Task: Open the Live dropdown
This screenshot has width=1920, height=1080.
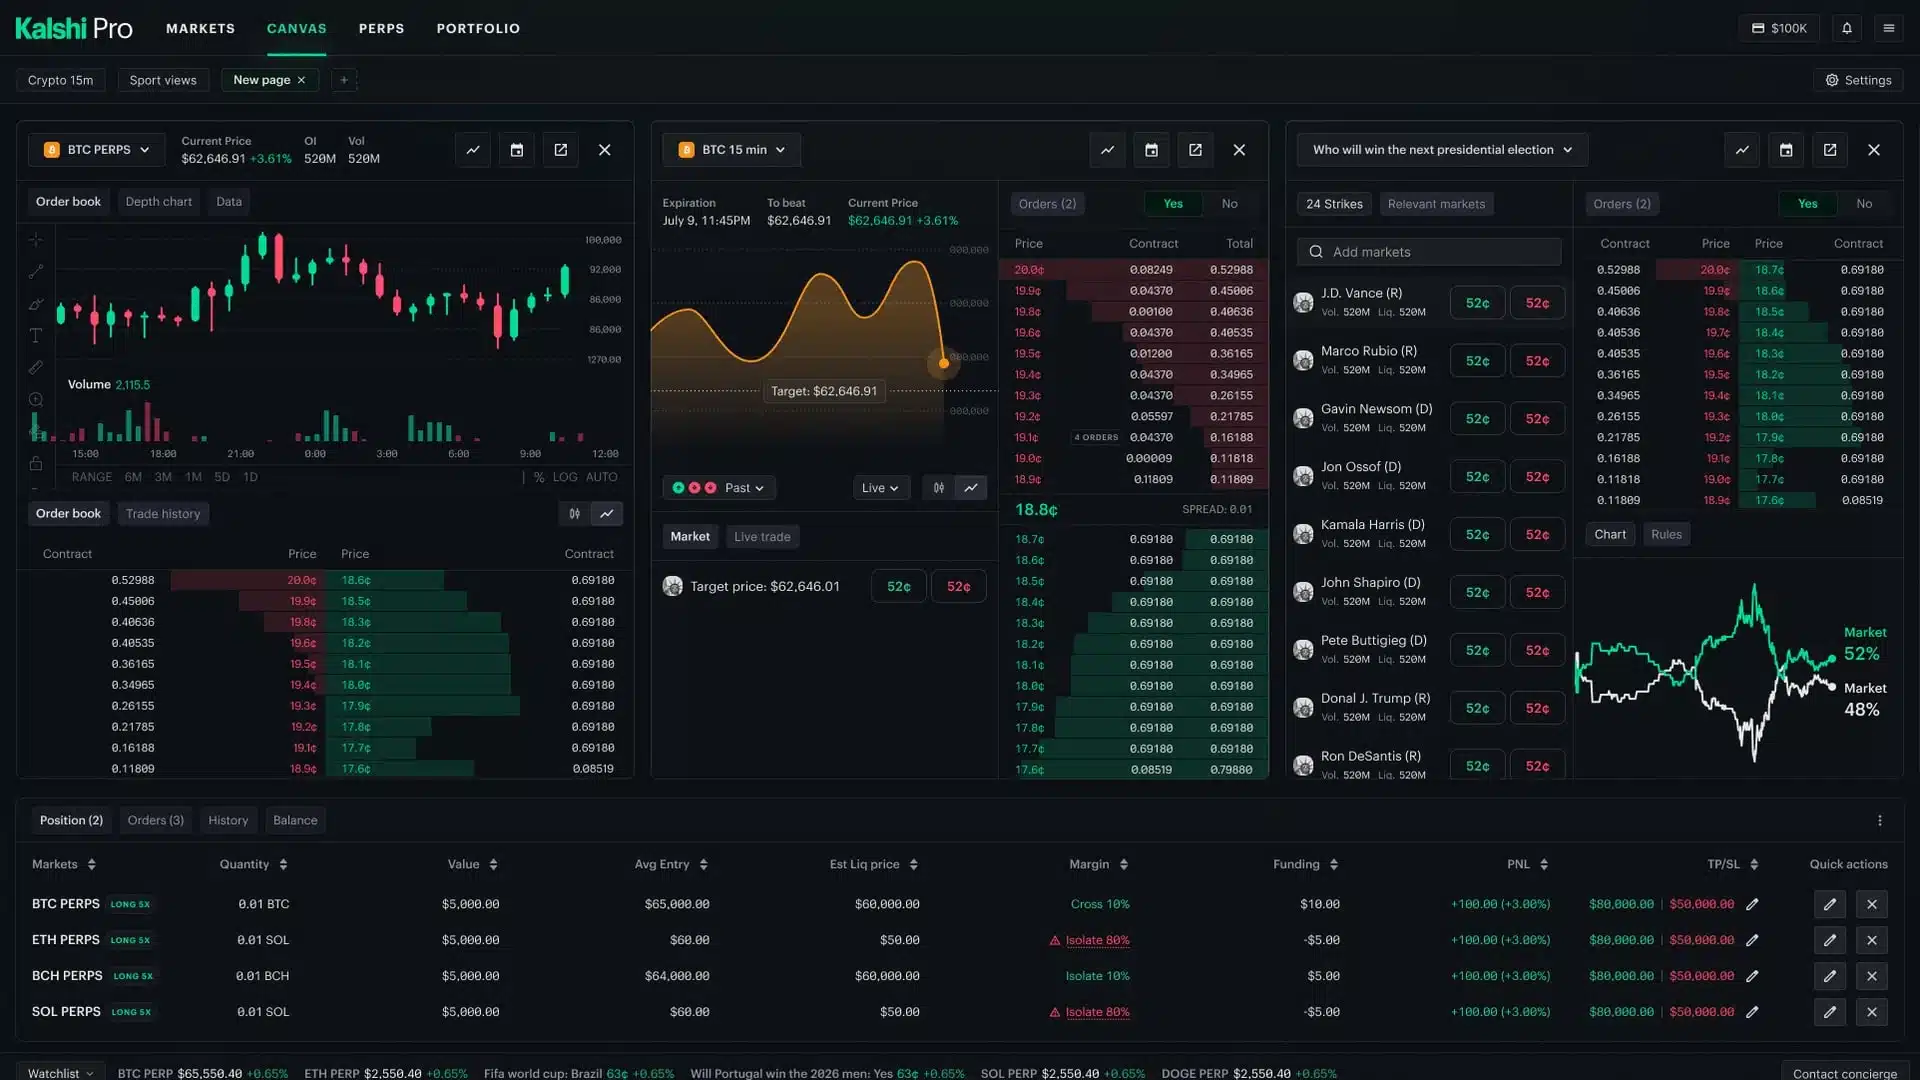Action: point(880,488)
